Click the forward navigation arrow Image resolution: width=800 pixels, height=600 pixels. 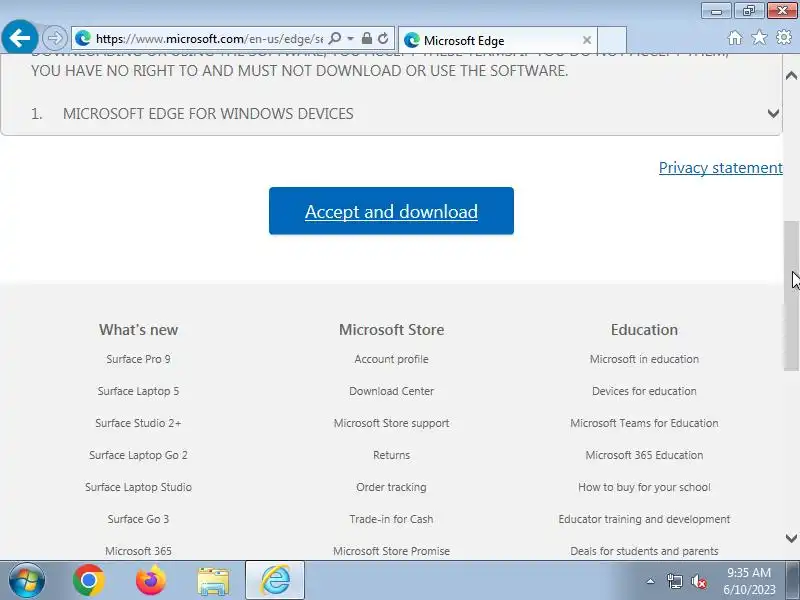pos(54,38)
